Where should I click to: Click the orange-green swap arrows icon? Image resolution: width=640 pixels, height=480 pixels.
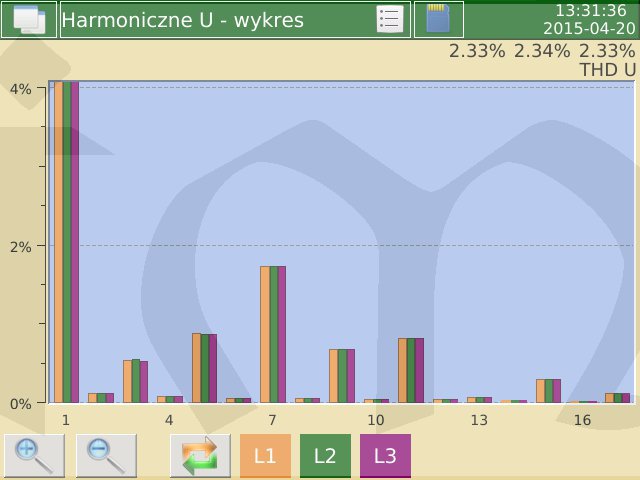(200, 456)
